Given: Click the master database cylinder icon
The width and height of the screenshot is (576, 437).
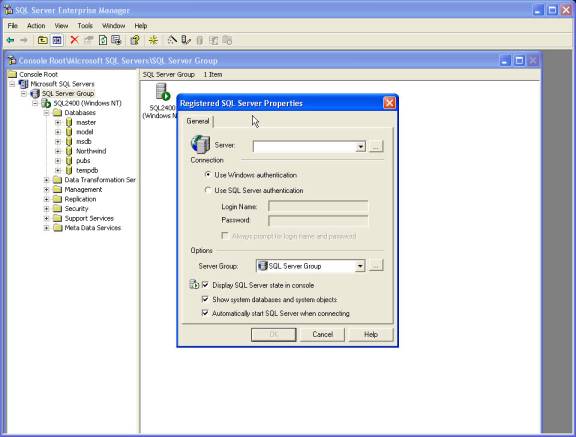Looking at the screenshot, I should tap(69, 122).
